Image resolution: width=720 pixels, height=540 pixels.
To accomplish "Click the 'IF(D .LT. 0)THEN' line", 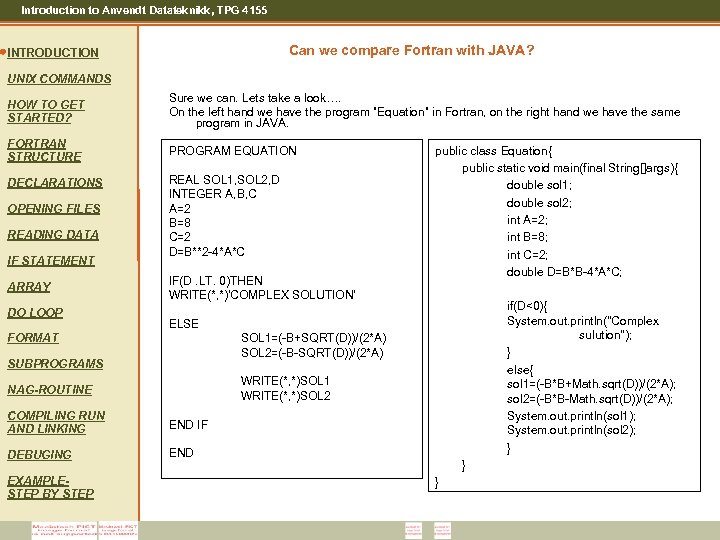I will coord(216,281).
